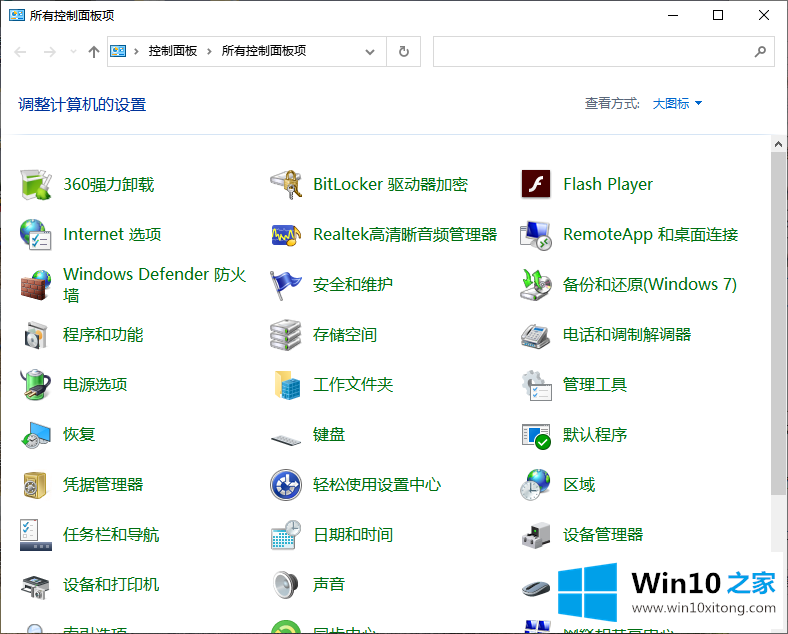Click the Internet 选项 globe icon

36,235
